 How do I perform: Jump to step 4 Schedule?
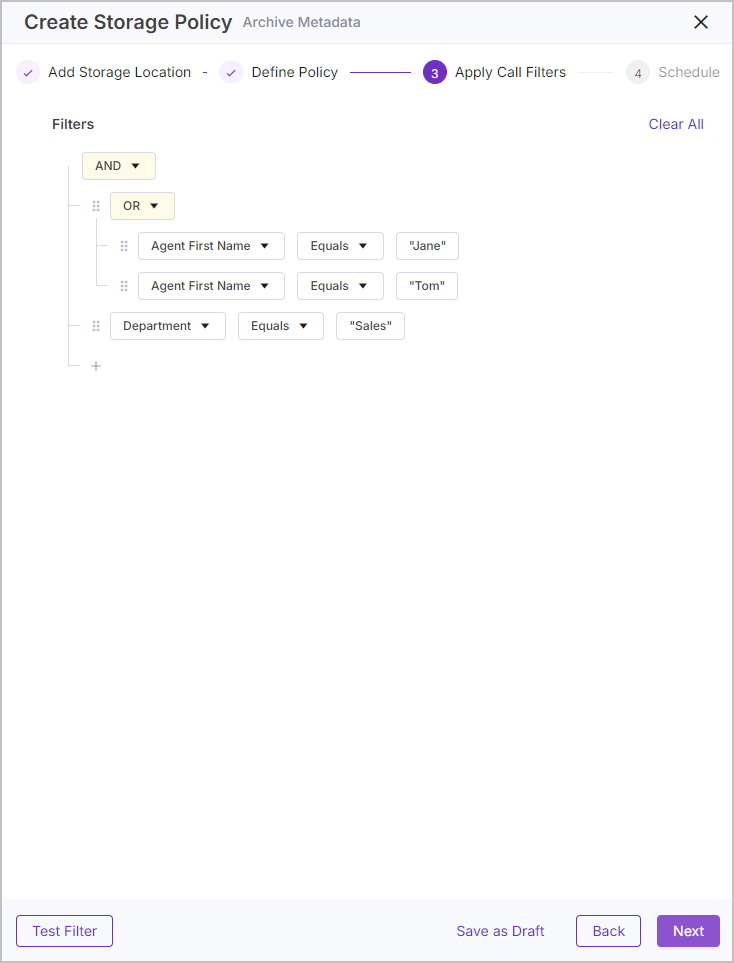673,72
